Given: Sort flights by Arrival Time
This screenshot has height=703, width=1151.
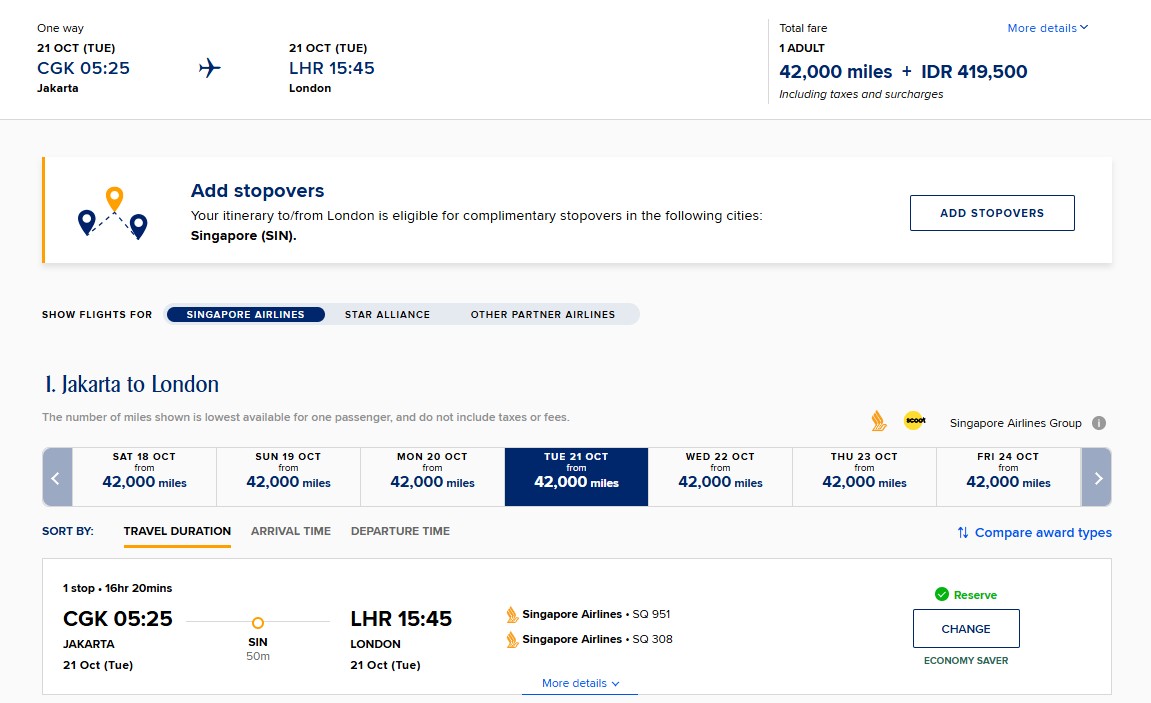Looking at the screenshot, I should [x=290, y=531].
